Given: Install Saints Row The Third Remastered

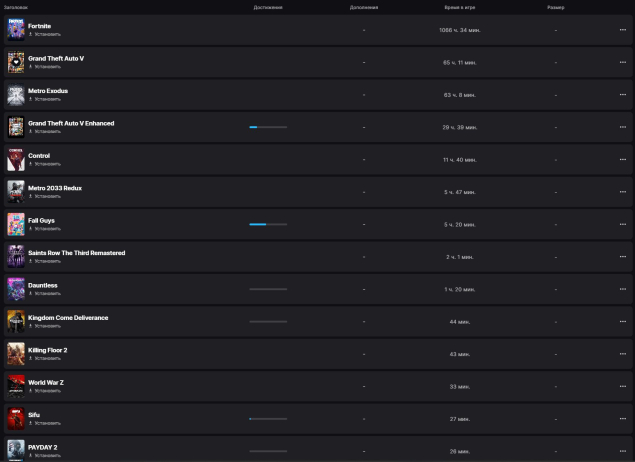Looking at the screenshot, I should point(47,261).
